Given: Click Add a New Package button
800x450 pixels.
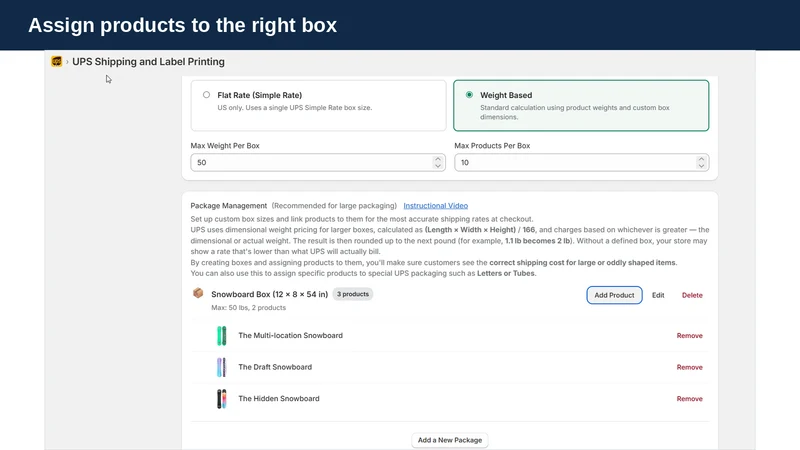Looking at the screenshot, I should (x=449, y=440).
